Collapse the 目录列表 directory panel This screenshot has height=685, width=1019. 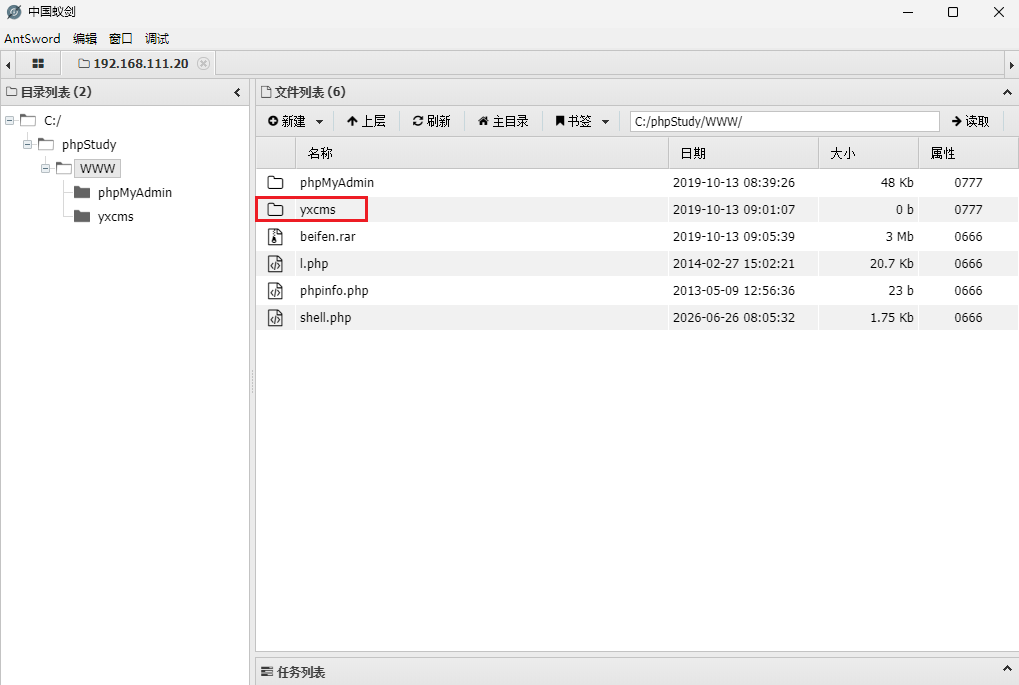(x=238, y=92)
